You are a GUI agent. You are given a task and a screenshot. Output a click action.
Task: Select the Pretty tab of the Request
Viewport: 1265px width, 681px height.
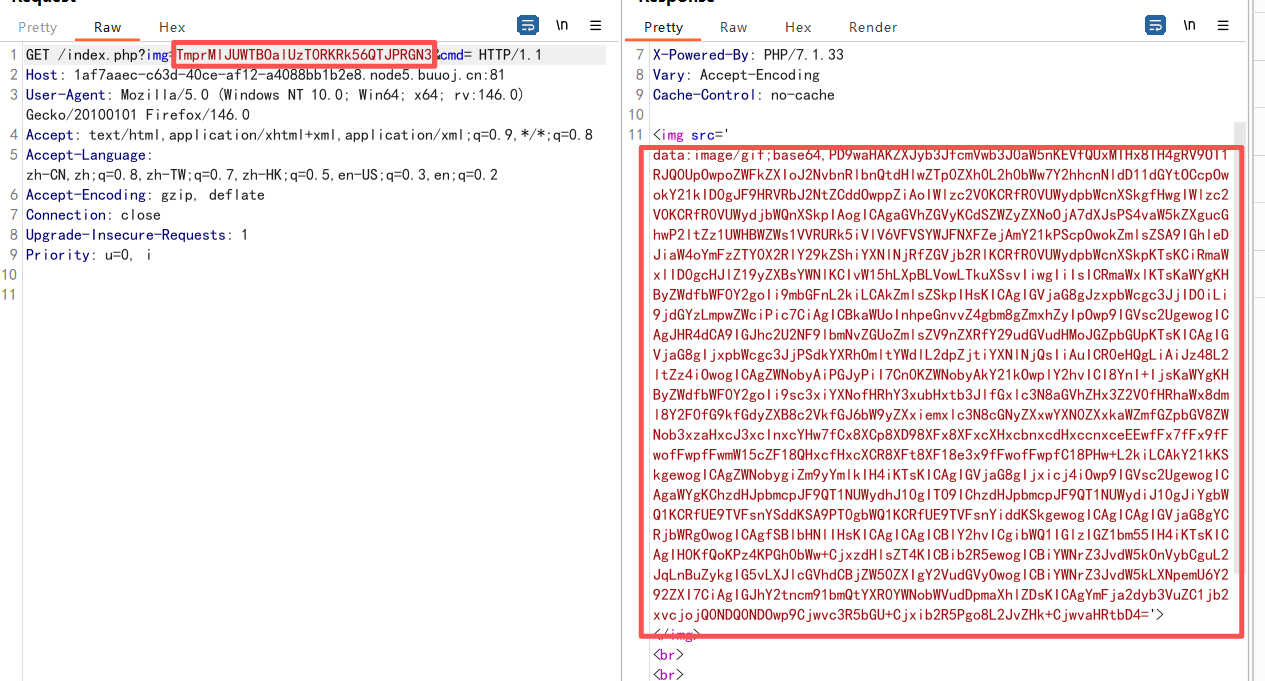point(37,27)
